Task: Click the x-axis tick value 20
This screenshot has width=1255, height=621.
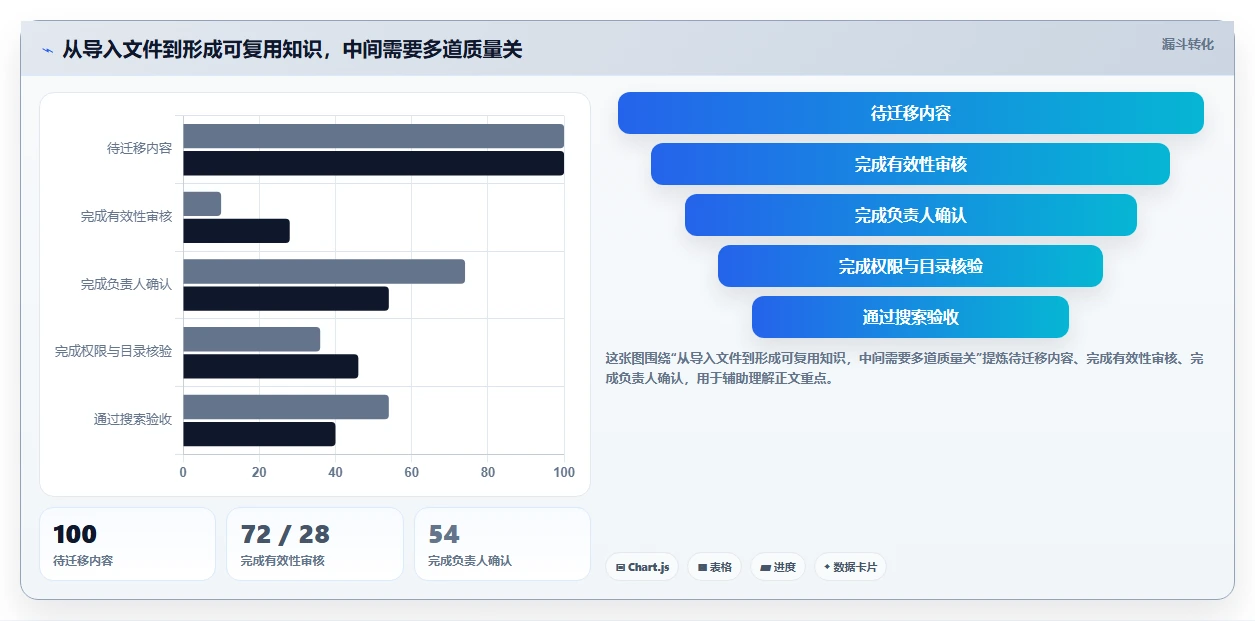Action: (x=259, y=472)
